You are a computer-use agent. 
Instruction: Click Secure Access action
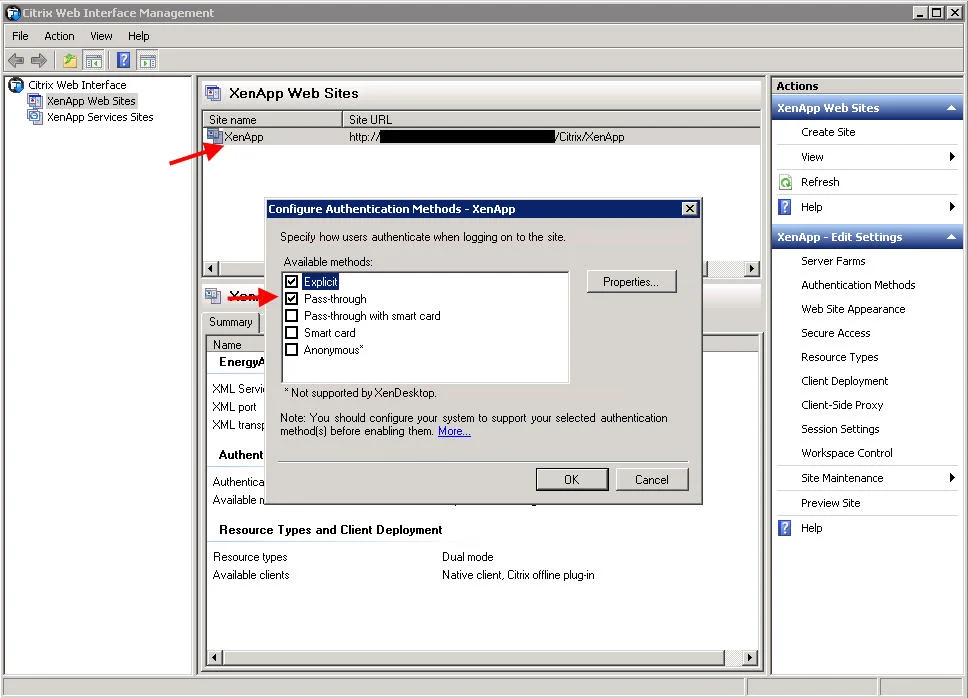click(x=835, y=333)
